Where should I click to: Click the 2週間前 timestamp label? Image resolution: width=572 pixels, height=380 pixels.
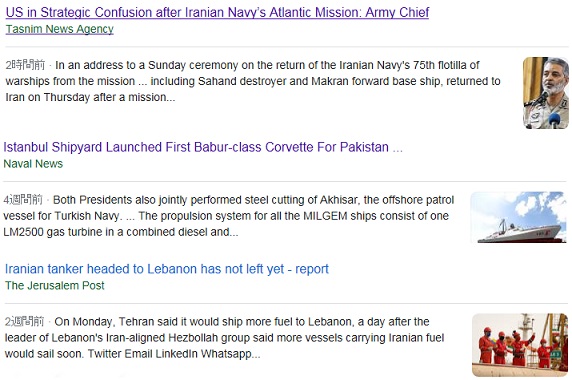click(x=24, y=322)
